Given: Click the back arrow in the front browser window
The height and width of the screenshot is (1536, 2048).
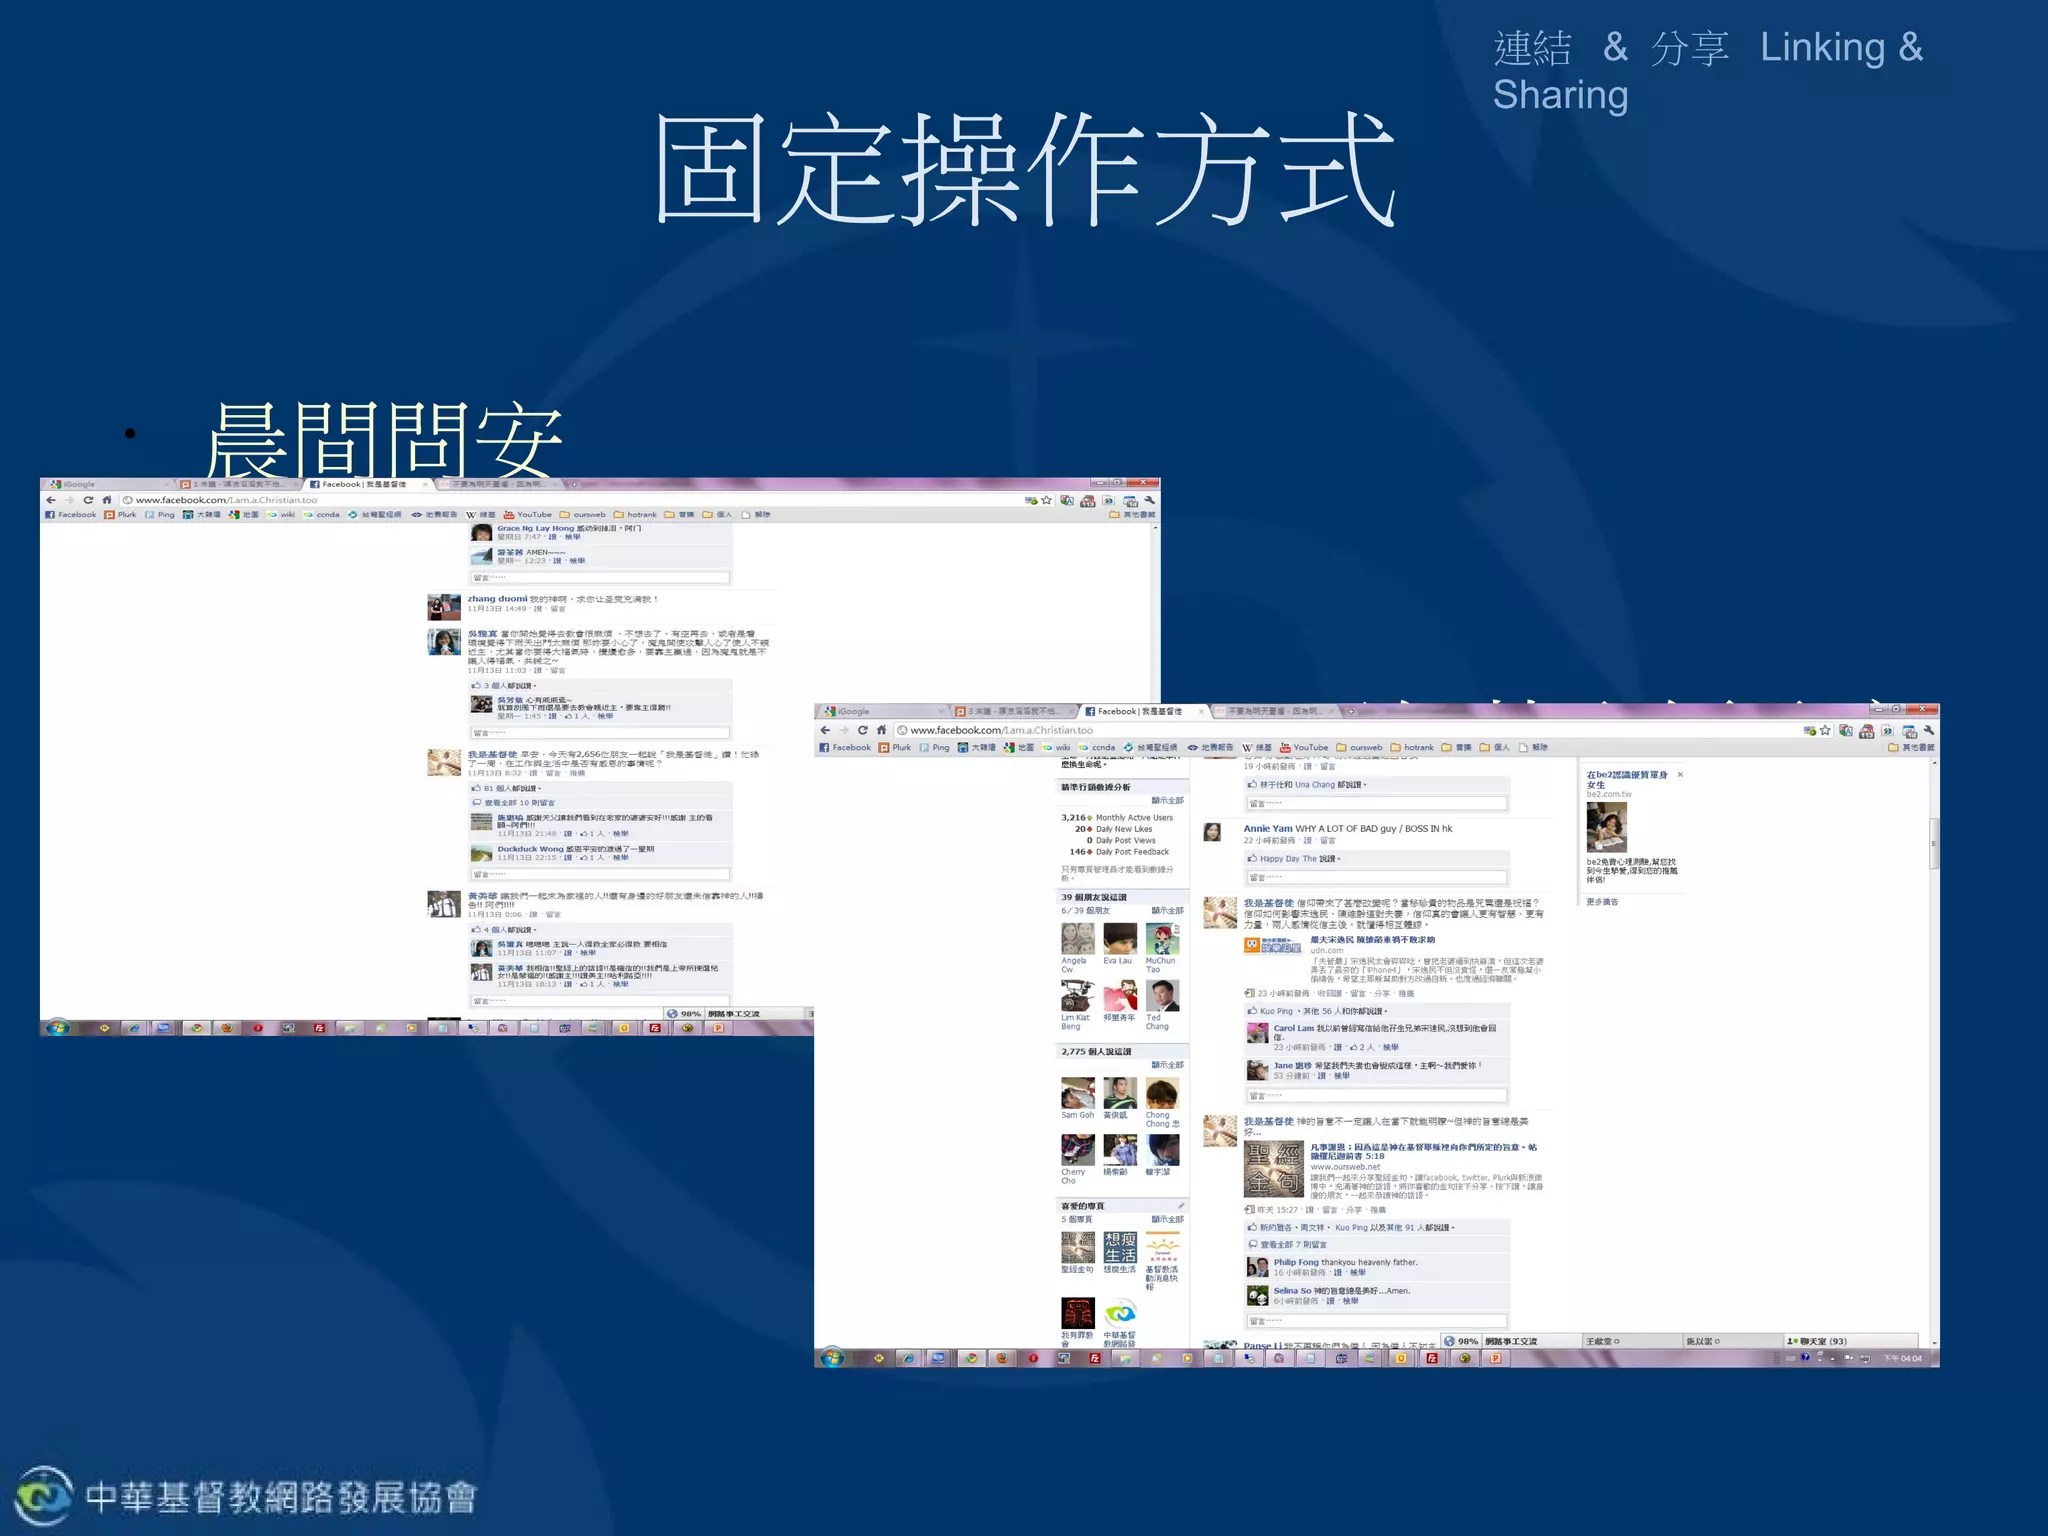Looking at the screenshot, I should [825, 730].
